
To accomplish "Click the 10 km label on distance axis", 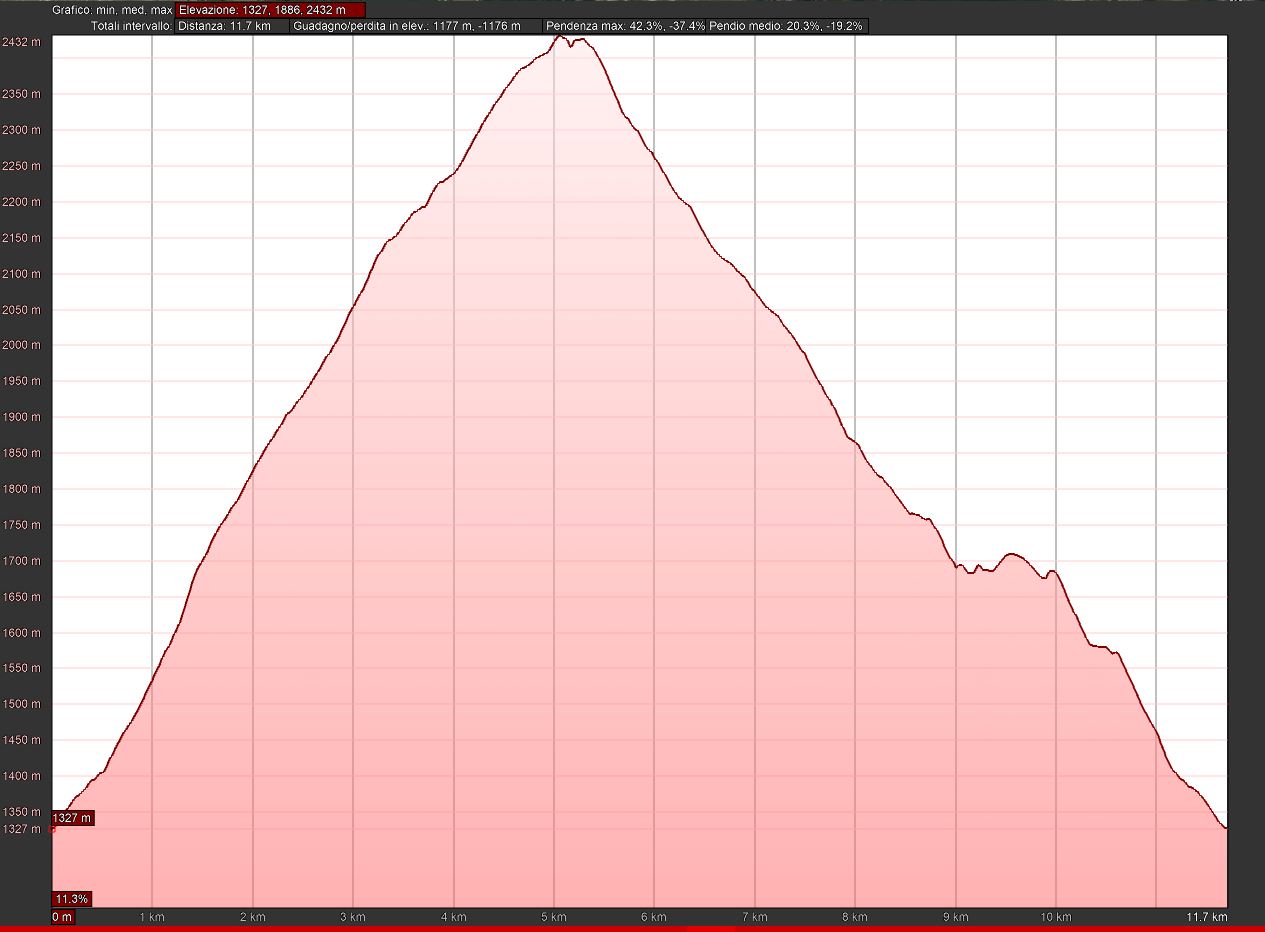I will [x=1056, y=917].
